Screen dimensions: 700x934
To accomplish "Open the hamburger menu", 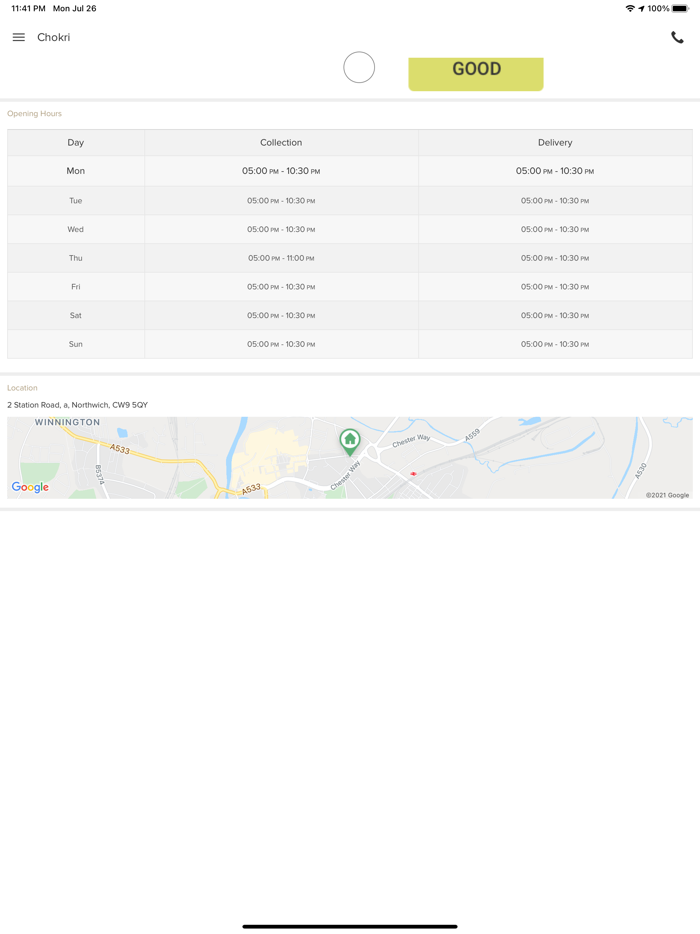I will [19, 38].
